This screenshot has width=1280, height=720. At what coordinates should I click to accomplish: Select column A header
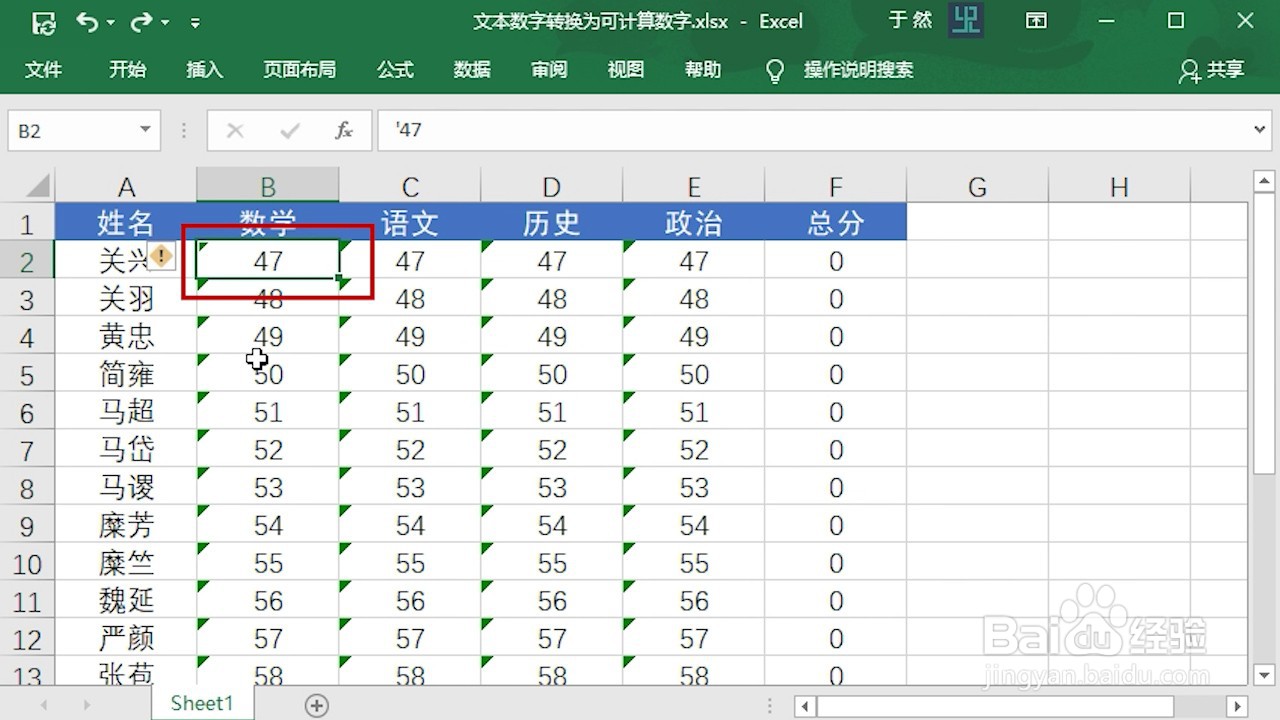coord(126,187)
